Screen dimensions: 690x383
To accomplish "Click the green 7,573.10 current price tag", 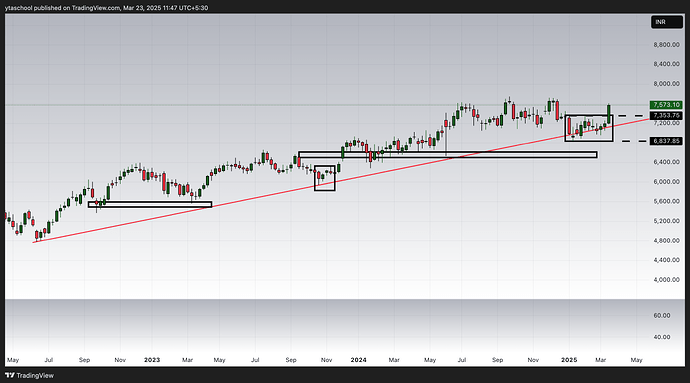I will (666, 105).
